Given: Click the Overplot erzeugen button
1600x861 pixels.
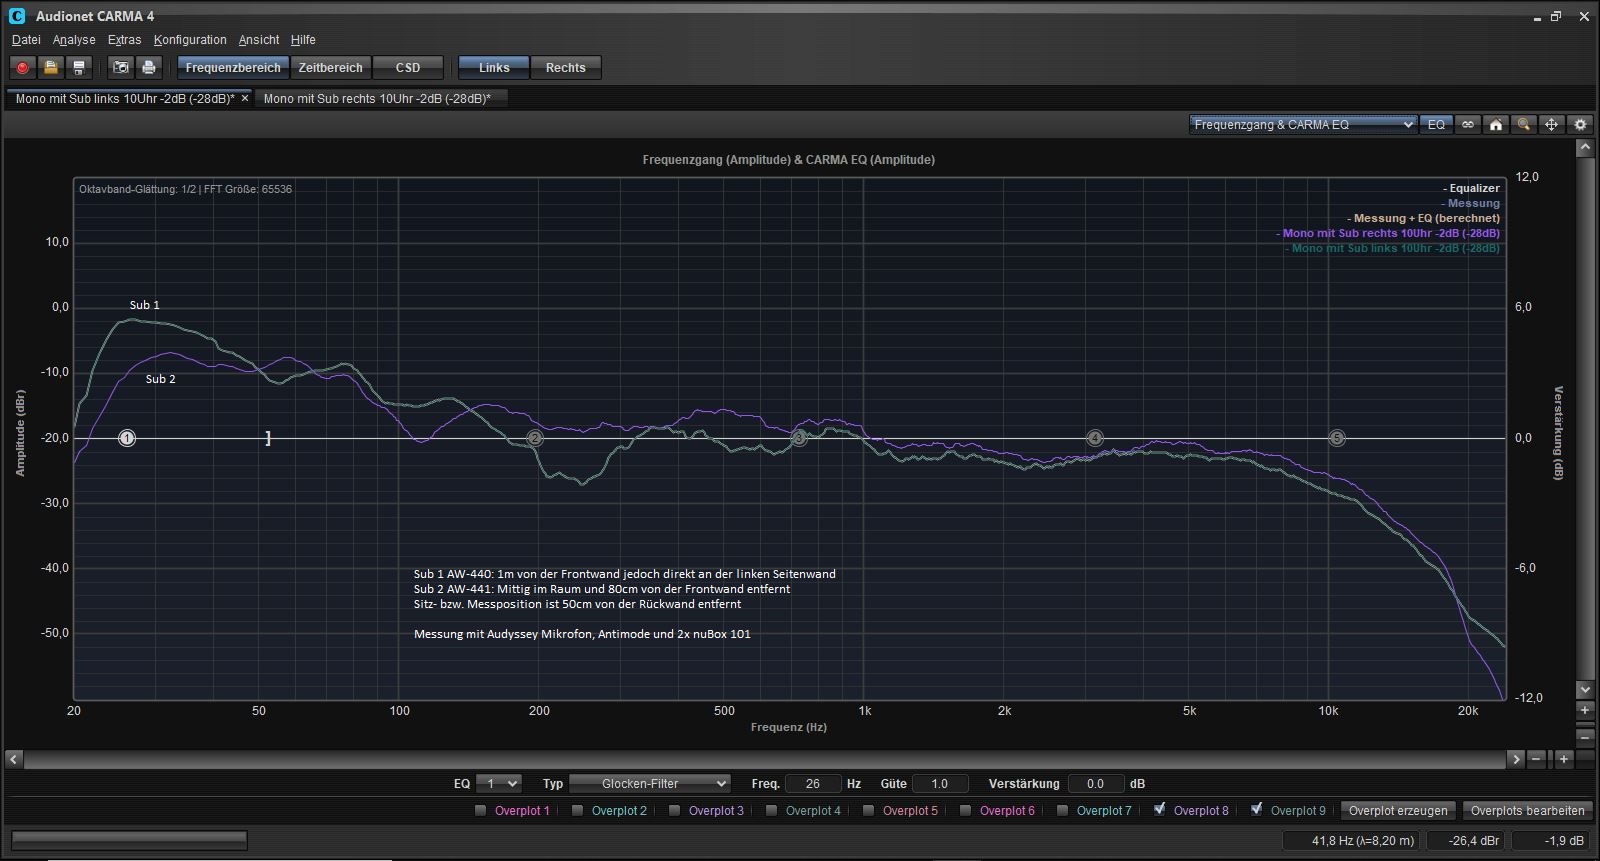Looking at the screenshot, I should pos(1397,811).
